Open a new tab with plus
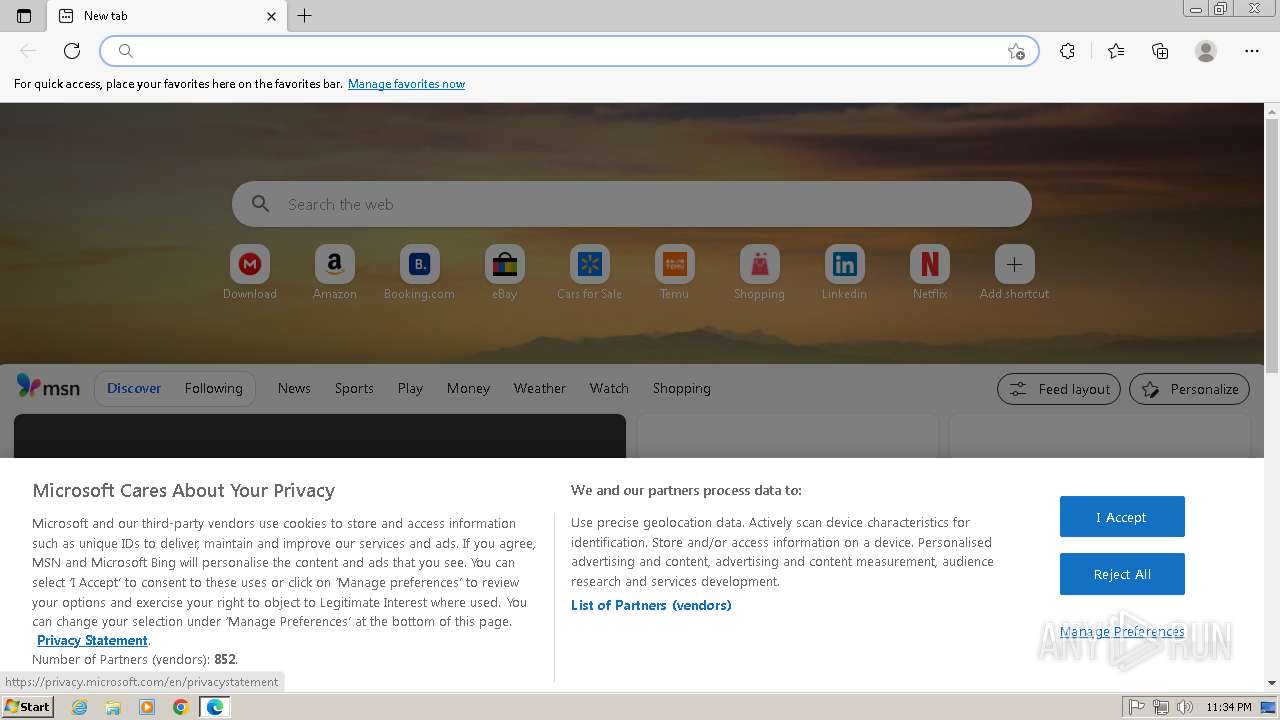This screenshot has width=1280, height=720. 305,16
